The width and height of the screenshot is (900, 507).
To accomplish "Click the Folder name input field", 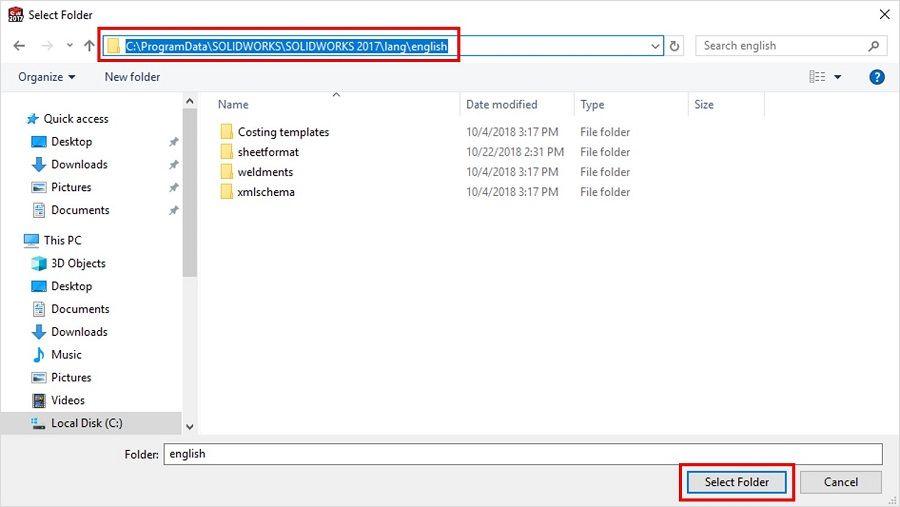I will click(522, 454).
